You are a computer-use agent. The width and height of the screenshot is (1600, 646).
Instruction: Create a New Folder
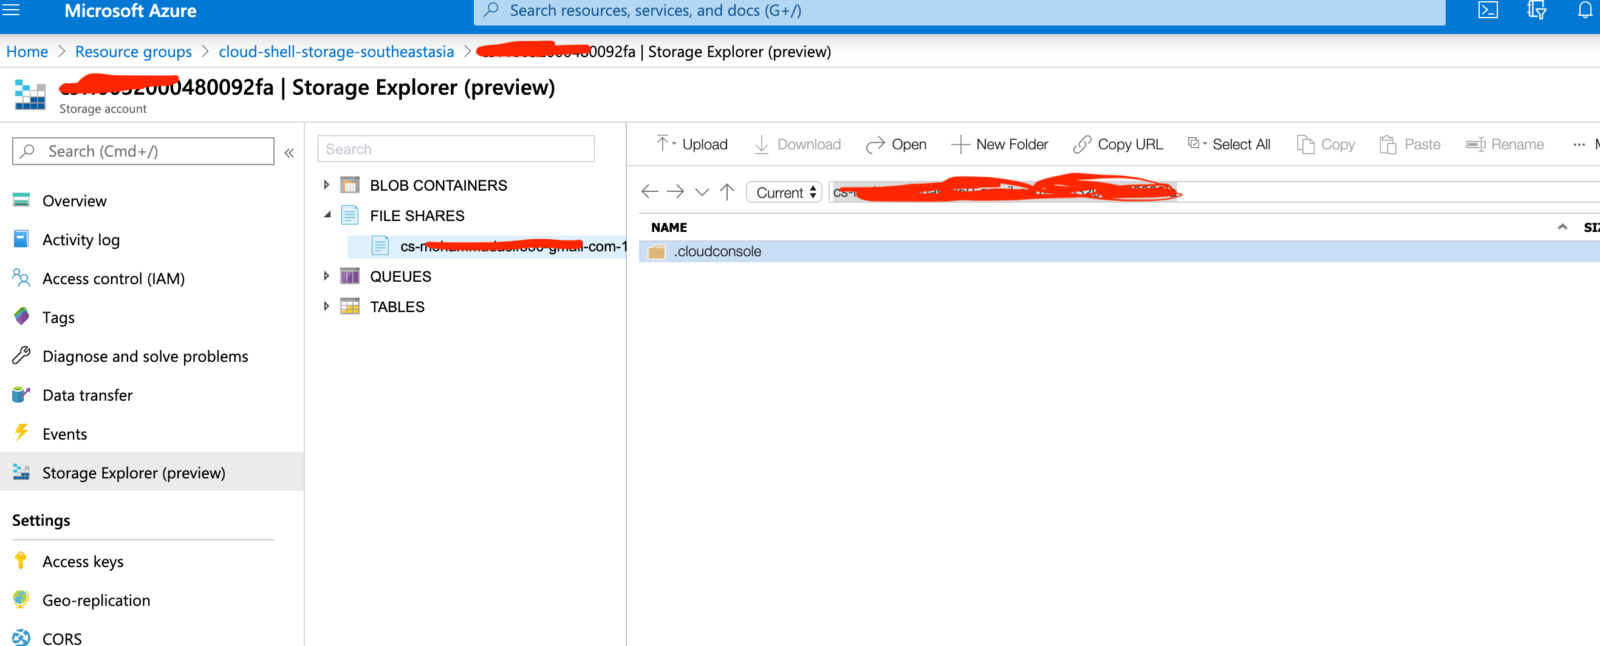point(999,144)
